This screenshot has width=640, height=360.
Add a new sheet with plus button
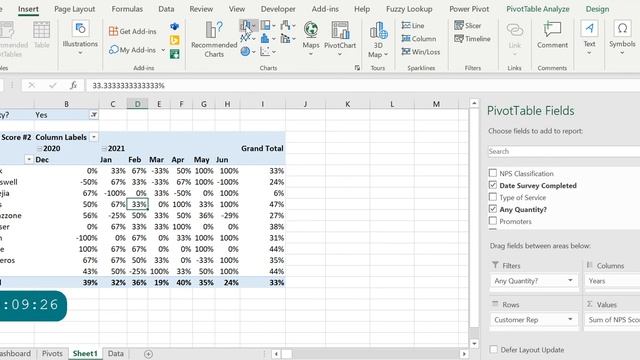pyautogui.click(x=148, y=354)
